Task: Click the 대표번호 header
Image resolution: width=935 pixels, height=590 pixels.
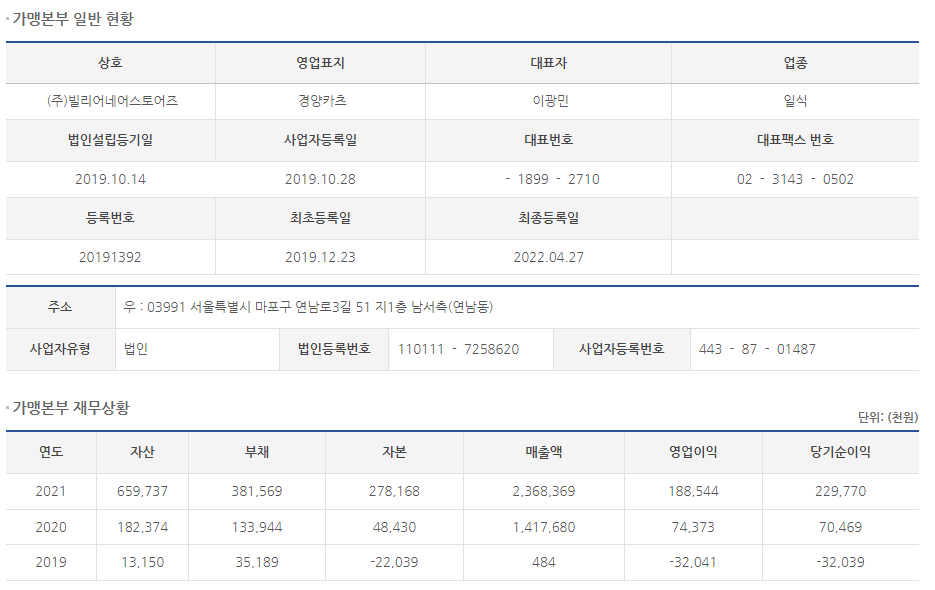Action: click(x=549, y=140)
